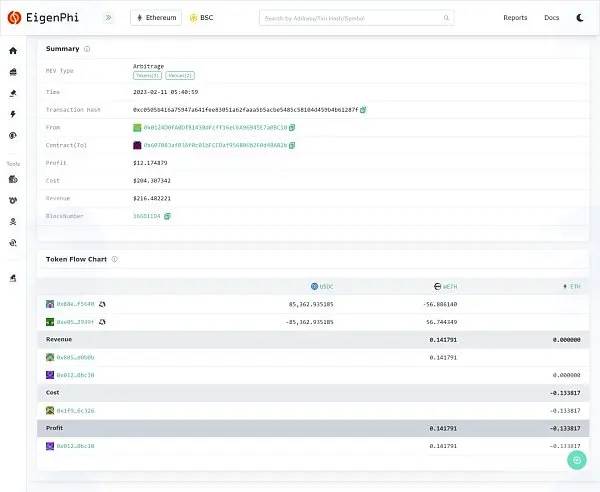Select the Ethereum network tab

coord(156,18)
